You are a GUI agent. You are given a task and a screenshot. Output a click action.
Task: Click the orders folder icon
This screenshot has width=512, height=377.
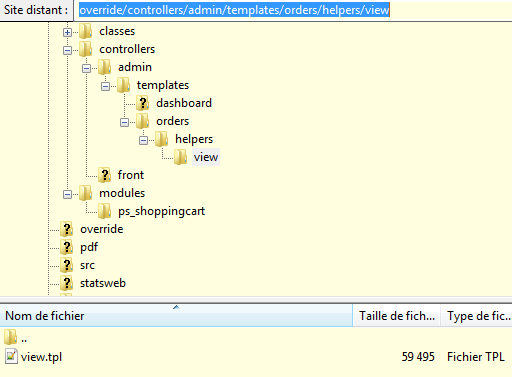tap(143, 121)
